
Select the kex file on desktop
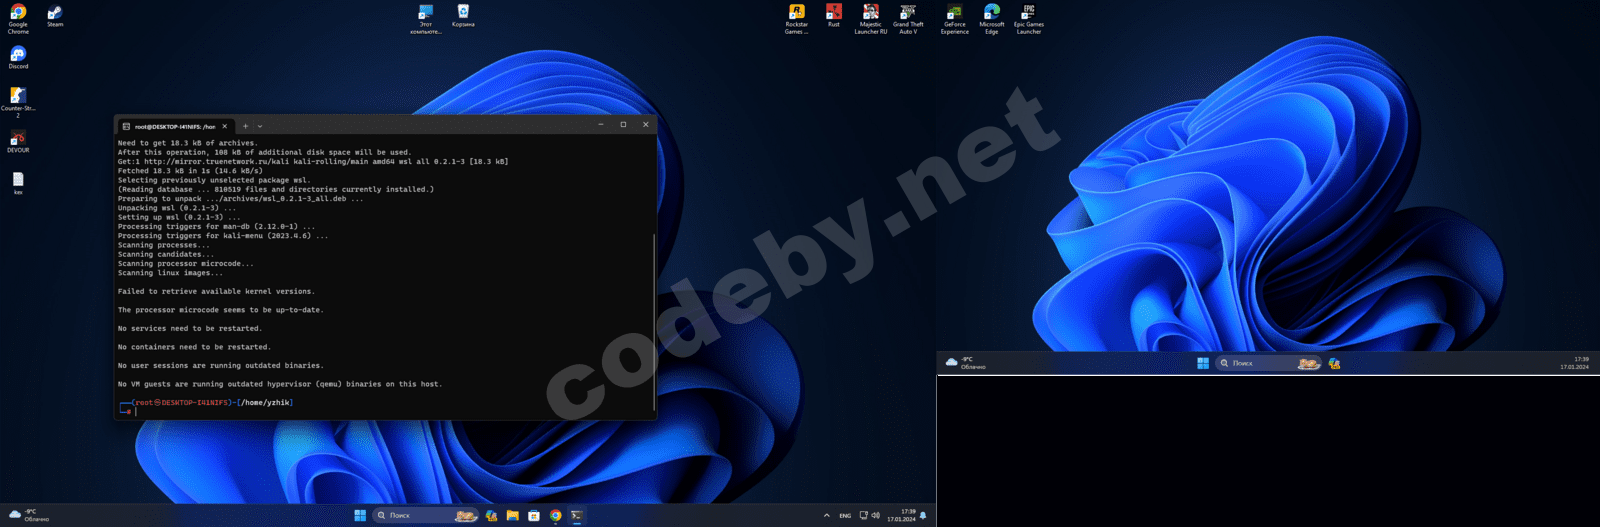click(18, 183)
